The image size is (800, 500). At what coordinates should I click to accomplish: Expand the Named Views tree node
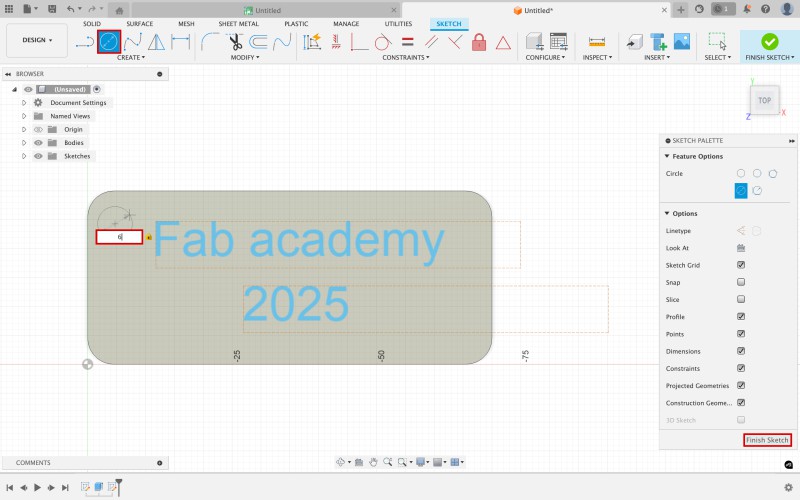23,116
